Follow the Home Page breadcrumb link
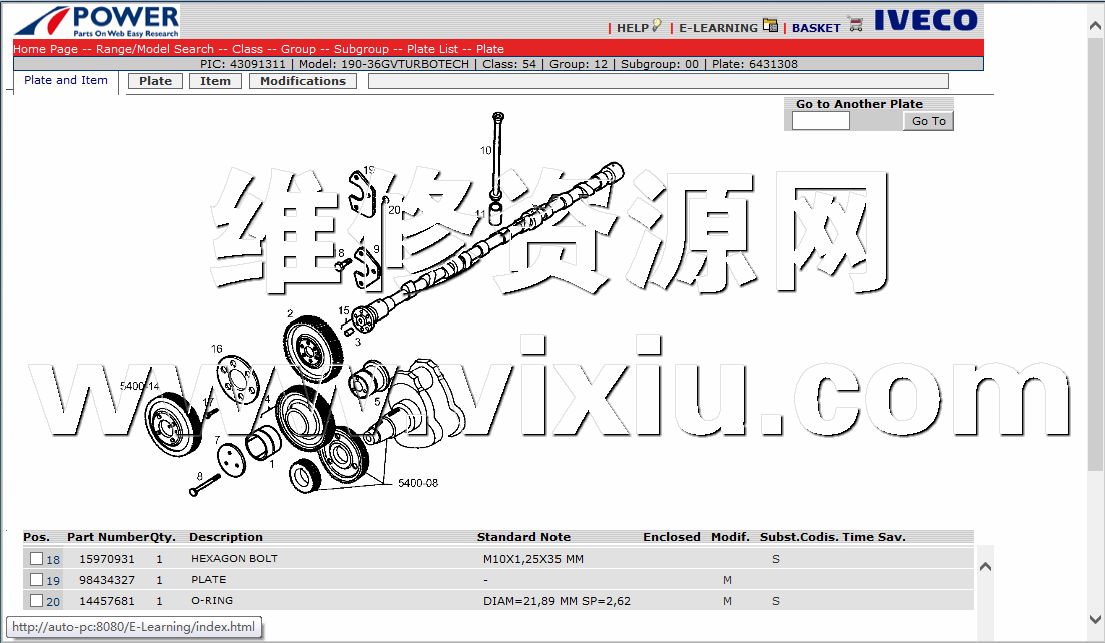This screenshot has height=643, width=1105. (45, 49)
